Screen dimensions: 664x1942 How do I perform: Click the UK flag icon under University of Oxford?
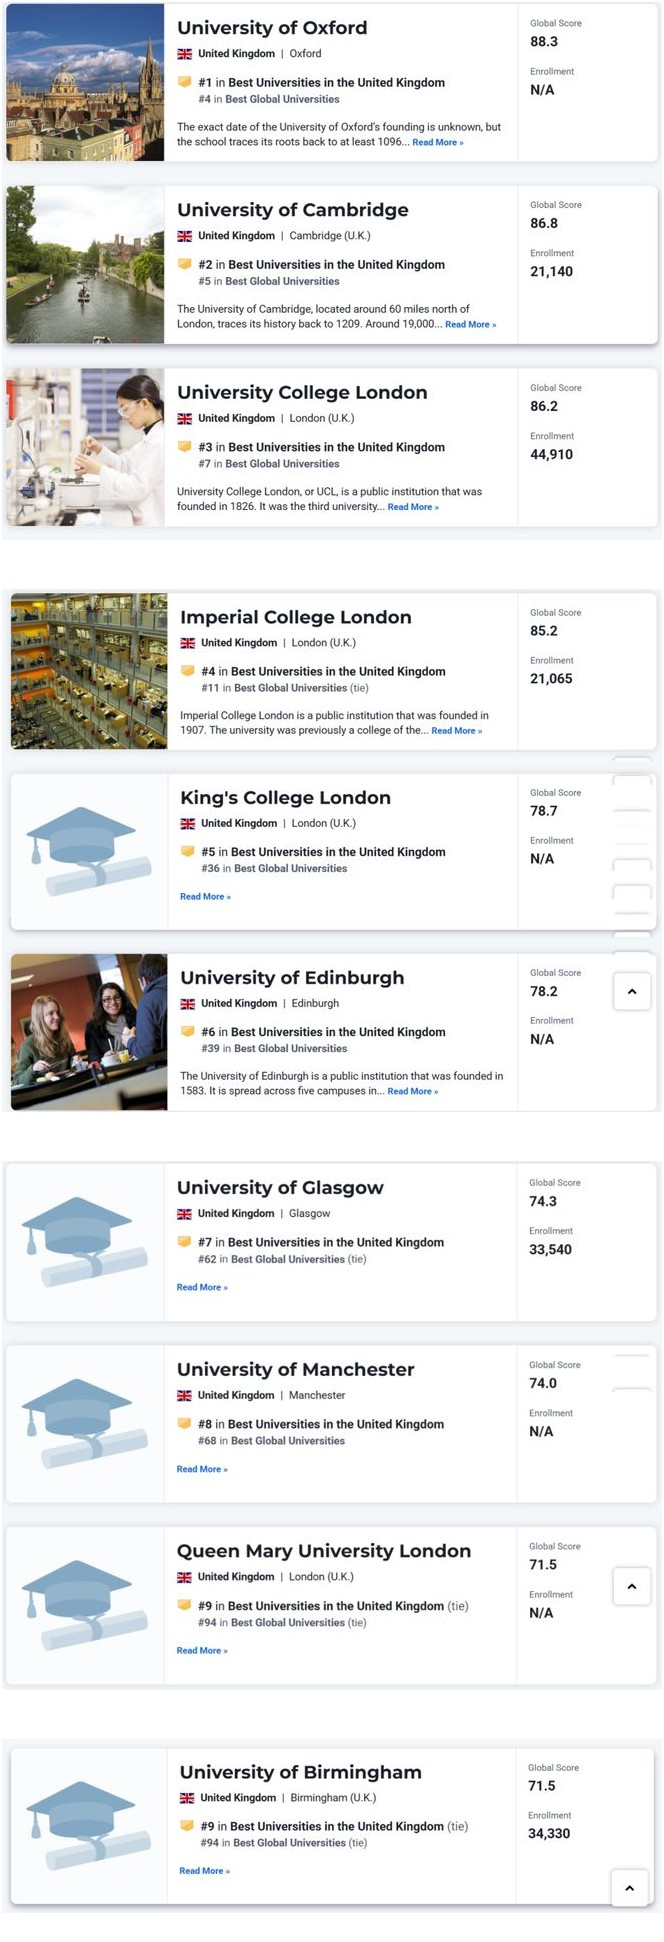coord(185,54)
